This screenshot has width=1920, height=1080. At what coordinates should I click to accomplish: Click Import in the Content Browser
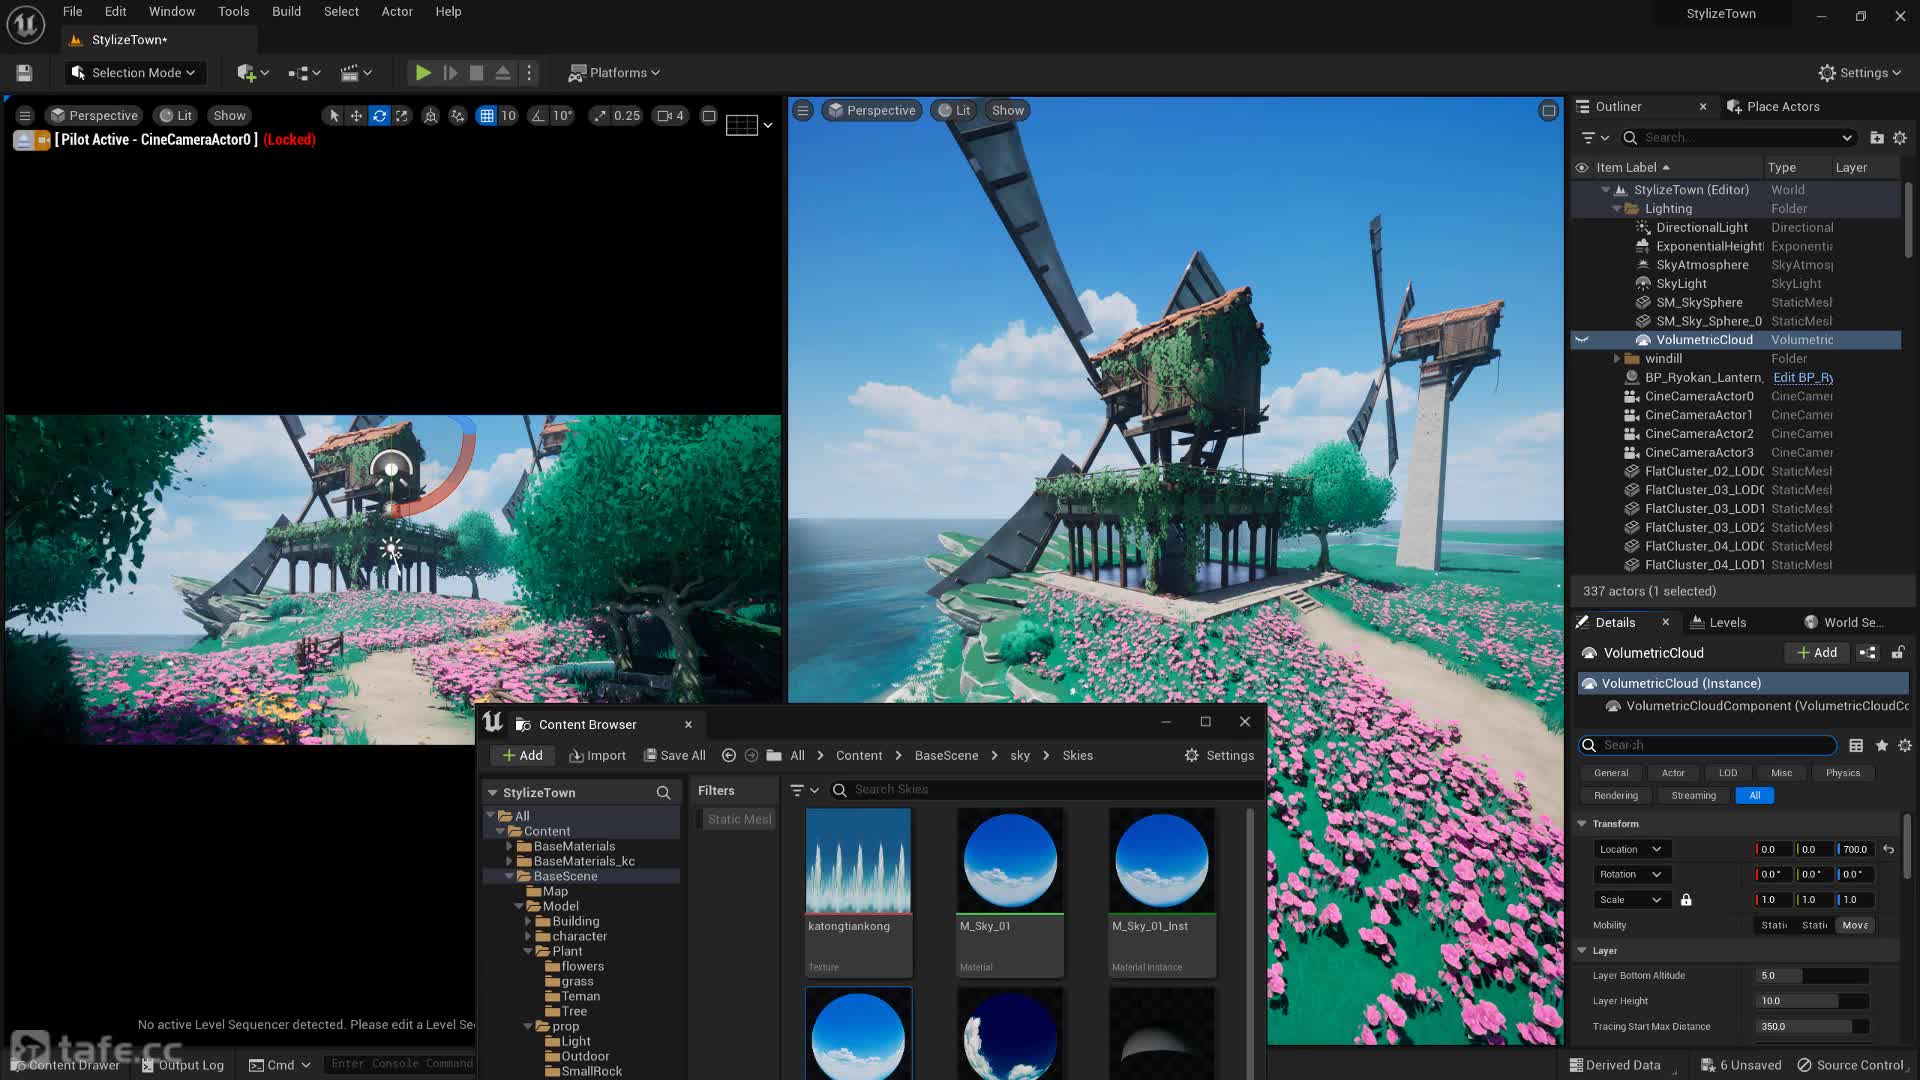pos(597,756)
